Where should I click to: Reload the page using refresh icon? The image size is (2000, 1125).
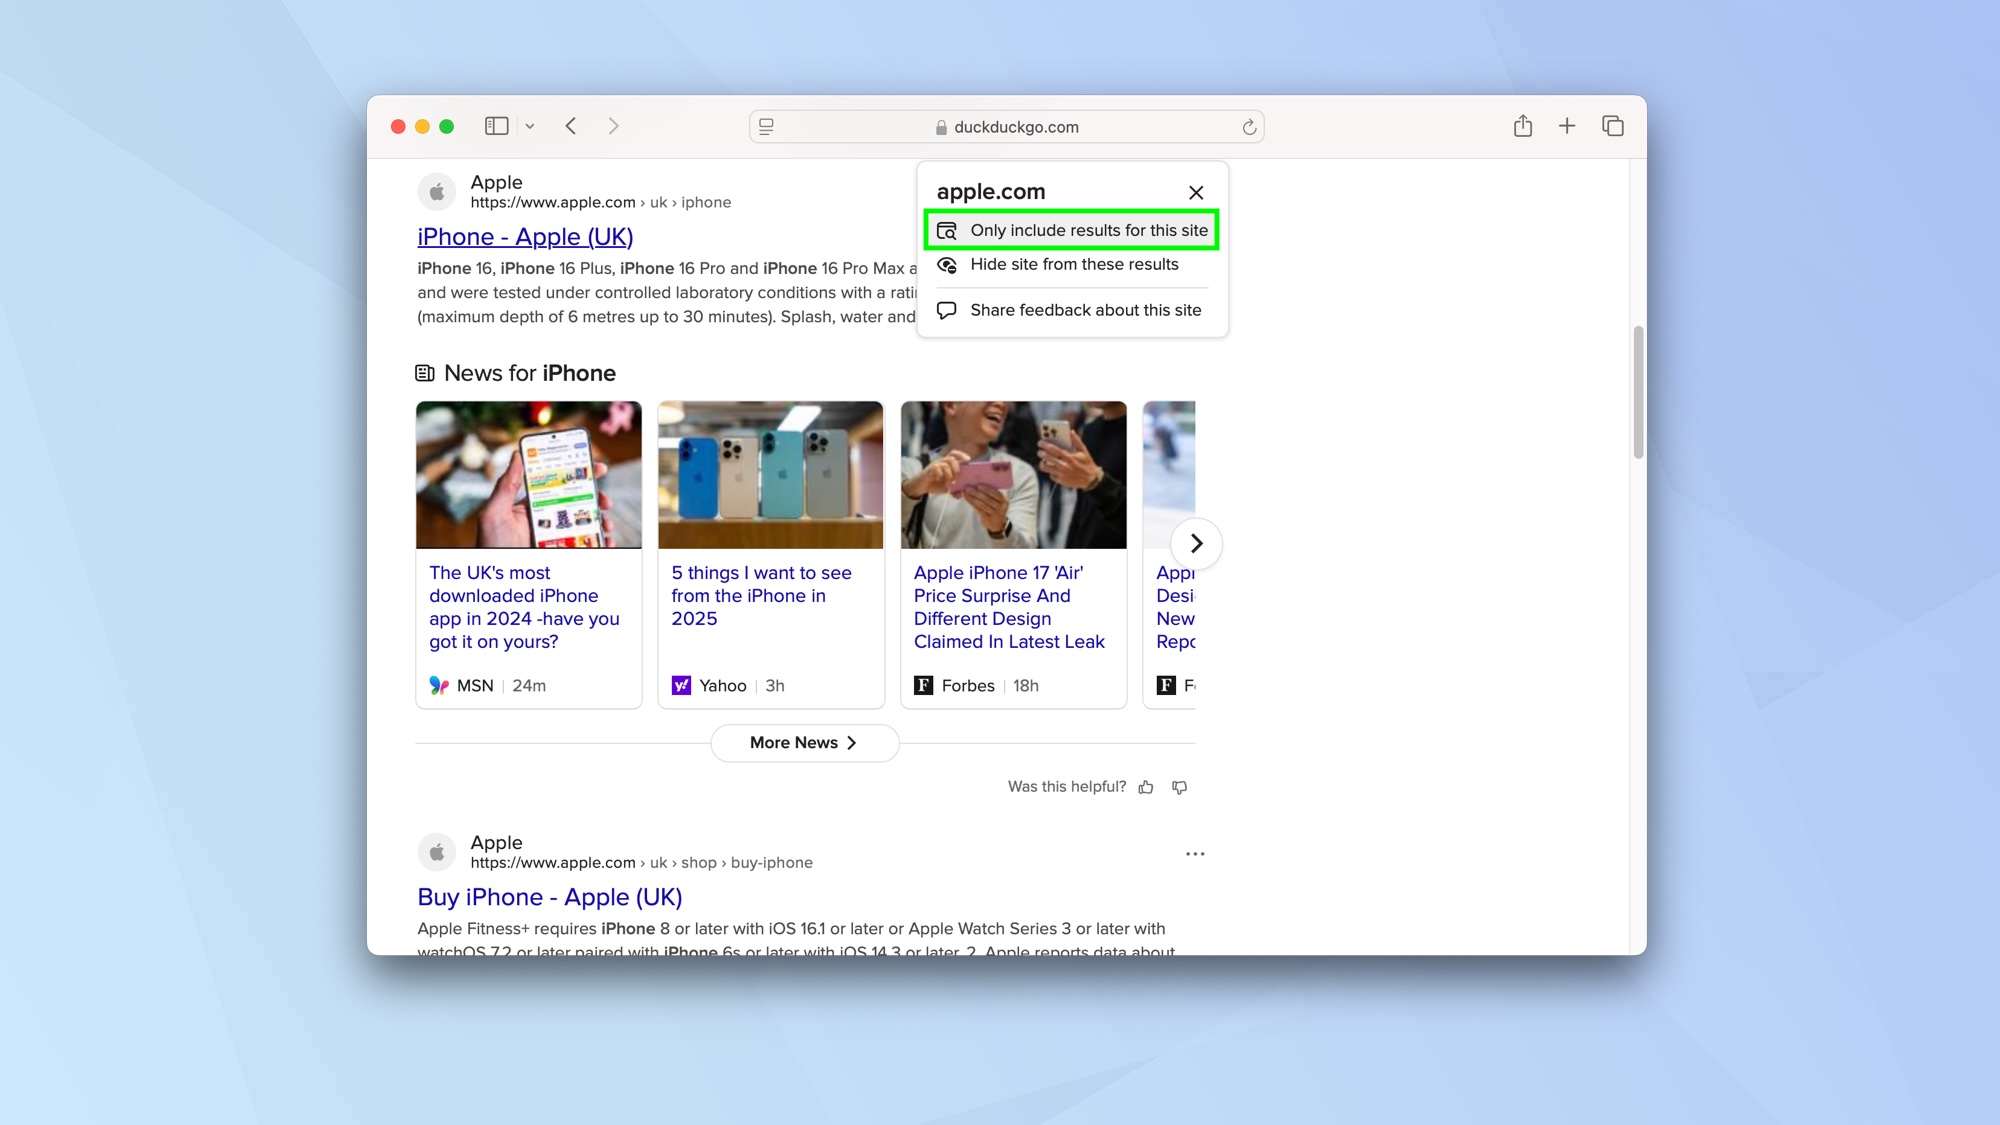point(1249,127)
